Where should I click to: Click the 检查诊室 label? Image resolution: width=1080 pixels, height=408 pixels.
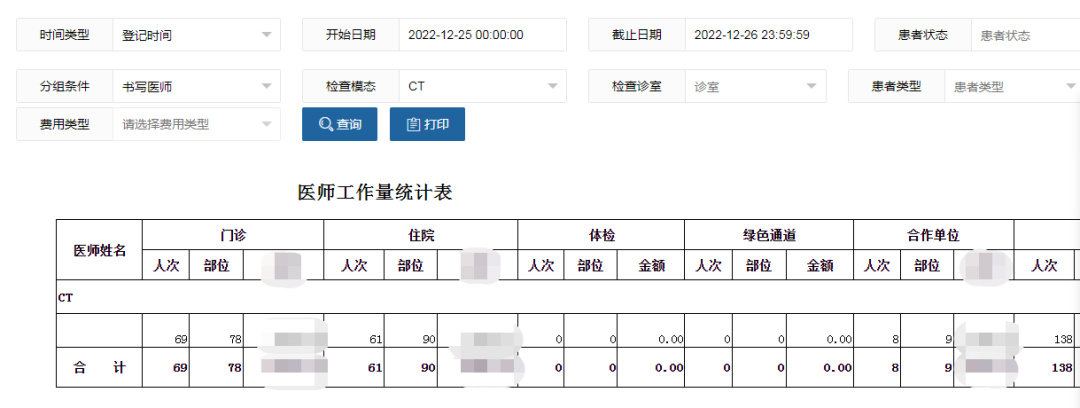636,86
